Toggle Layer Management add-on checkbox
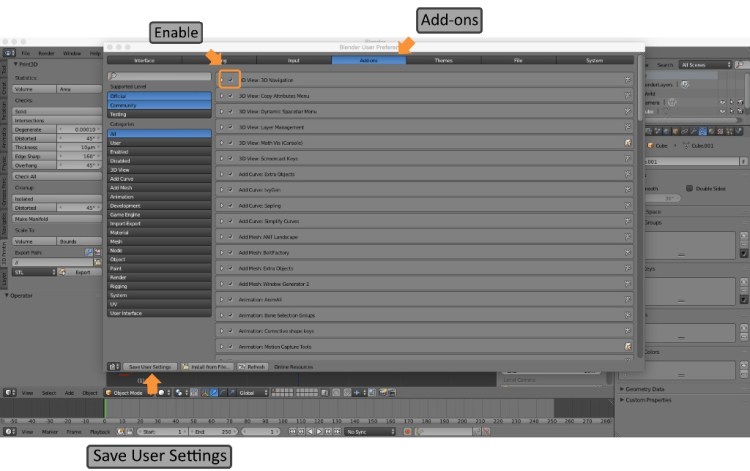This screenshot has height=471, width=750. tap(231, 127)
